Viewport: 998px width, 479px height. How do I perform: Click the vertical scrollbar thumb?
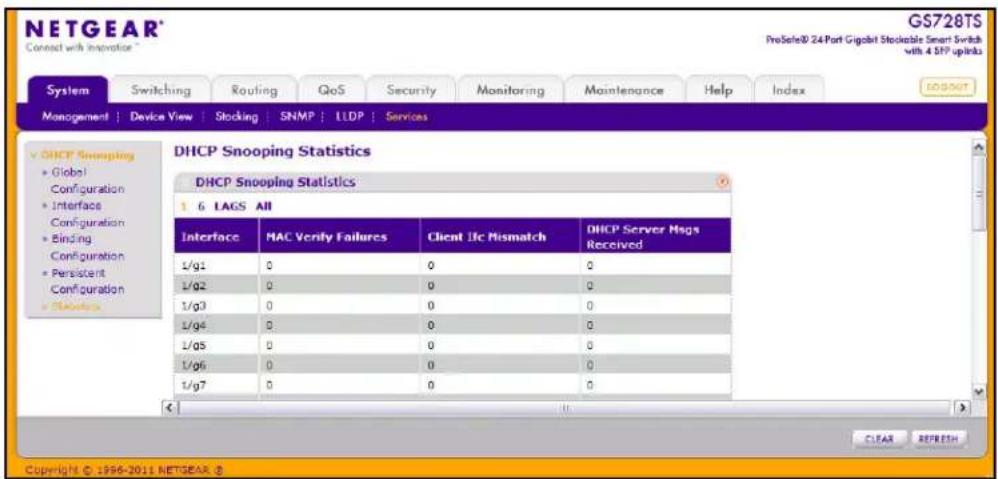click(x=980, y=195)
